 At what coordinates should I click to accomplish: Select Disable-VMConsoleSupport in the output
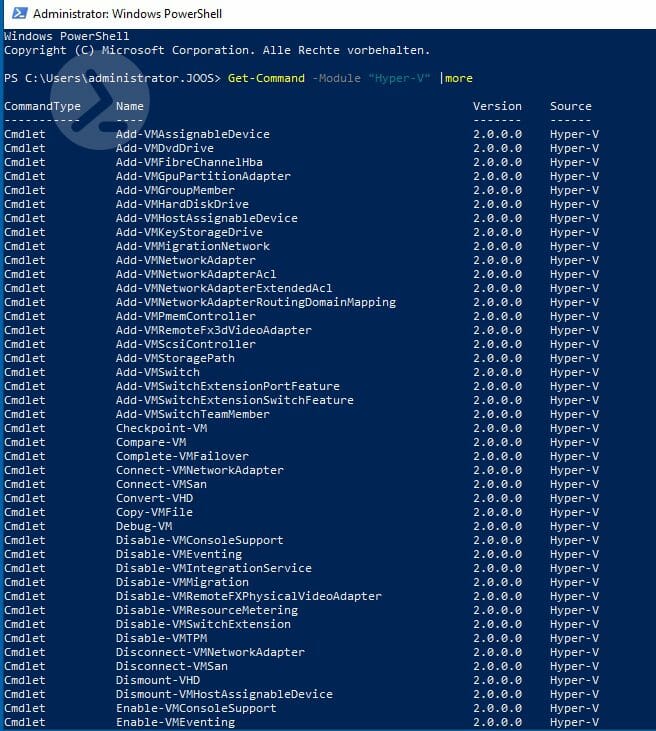[x=200, y=540]
